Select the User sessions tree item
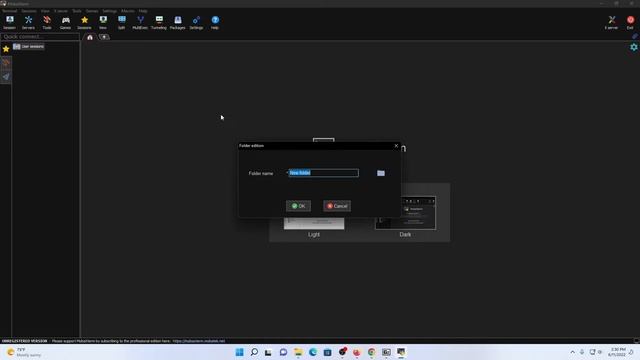This screenshot has height=360, width=640. (29, 47)
